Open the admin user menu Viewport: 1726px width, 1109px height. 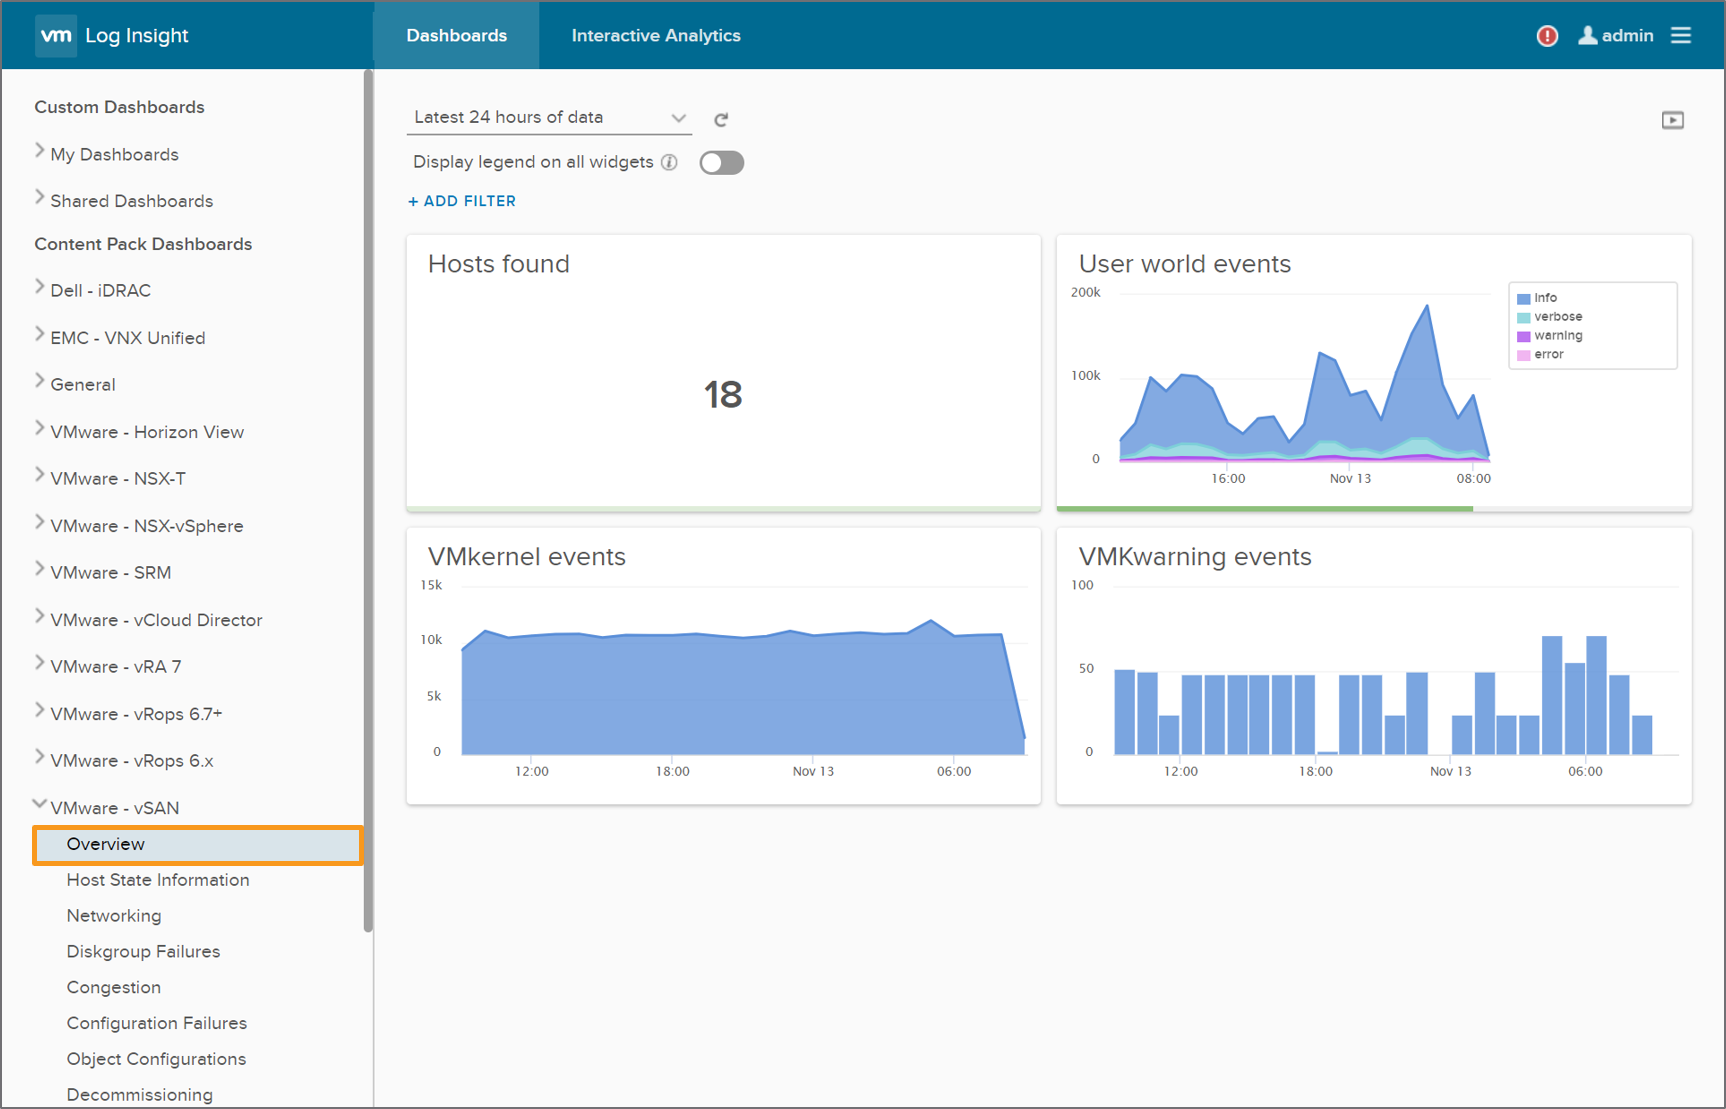pos(1615,36)
